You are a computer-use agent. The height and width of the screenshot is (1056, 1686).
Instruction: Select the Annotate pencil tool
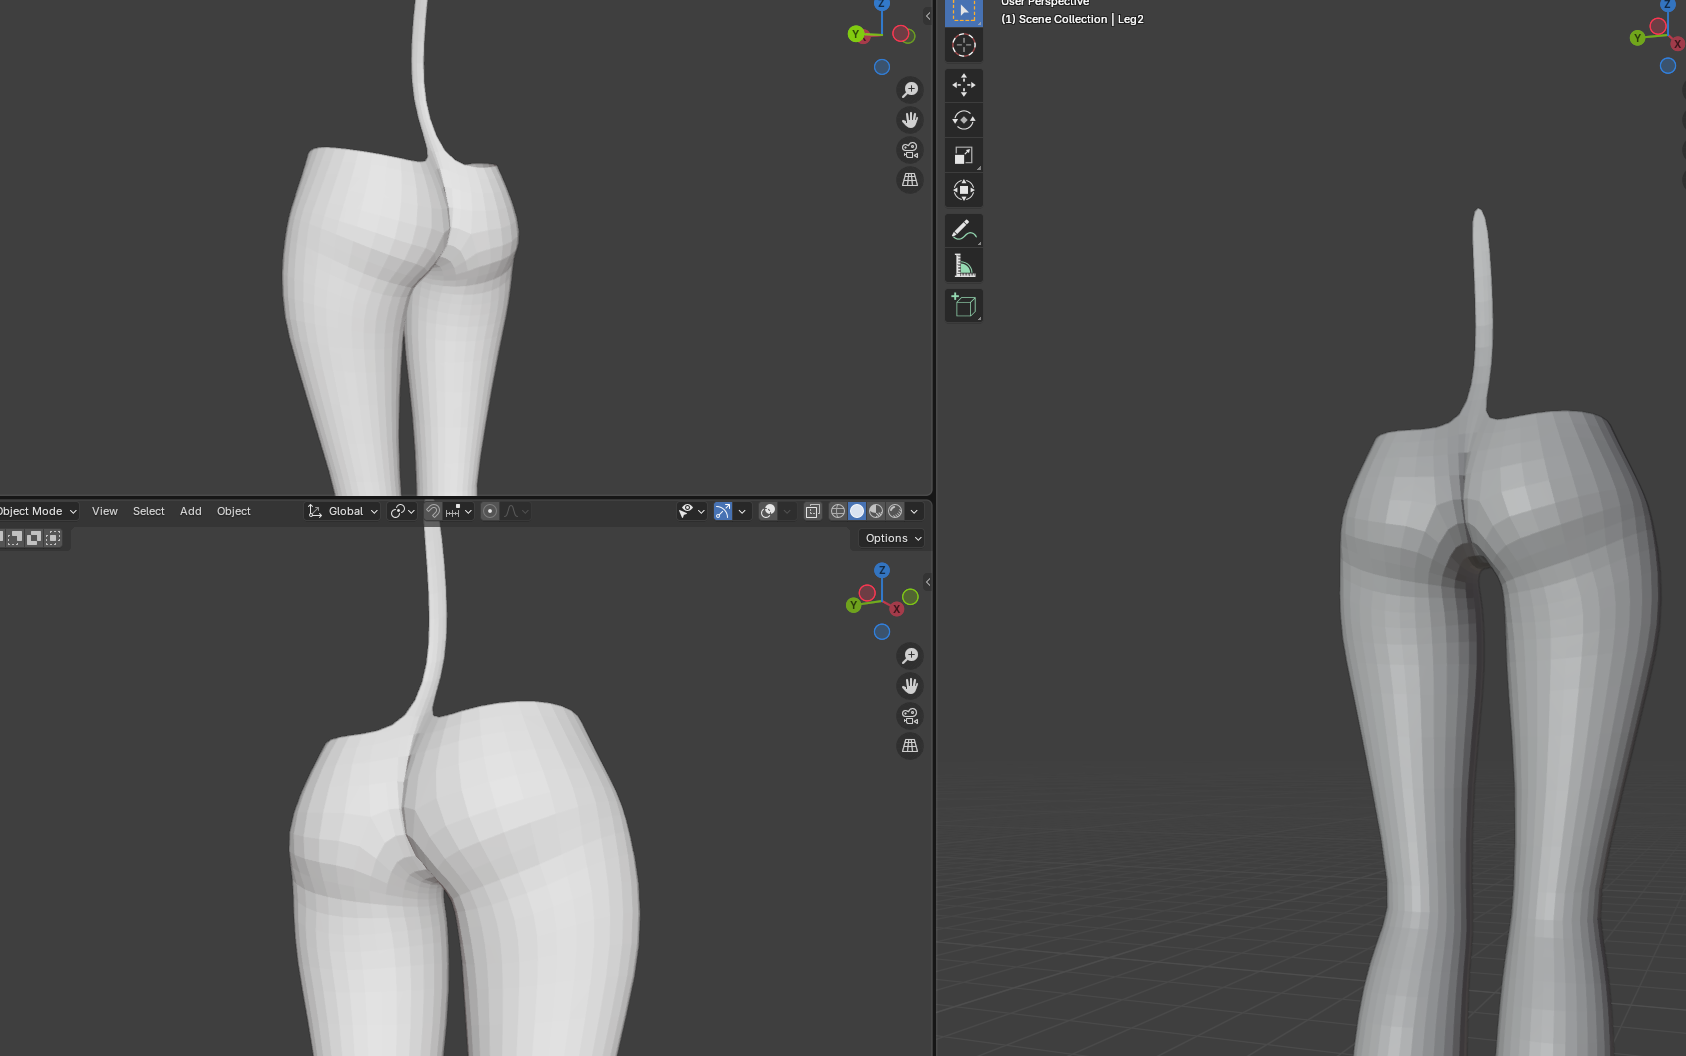pos(964,230)
